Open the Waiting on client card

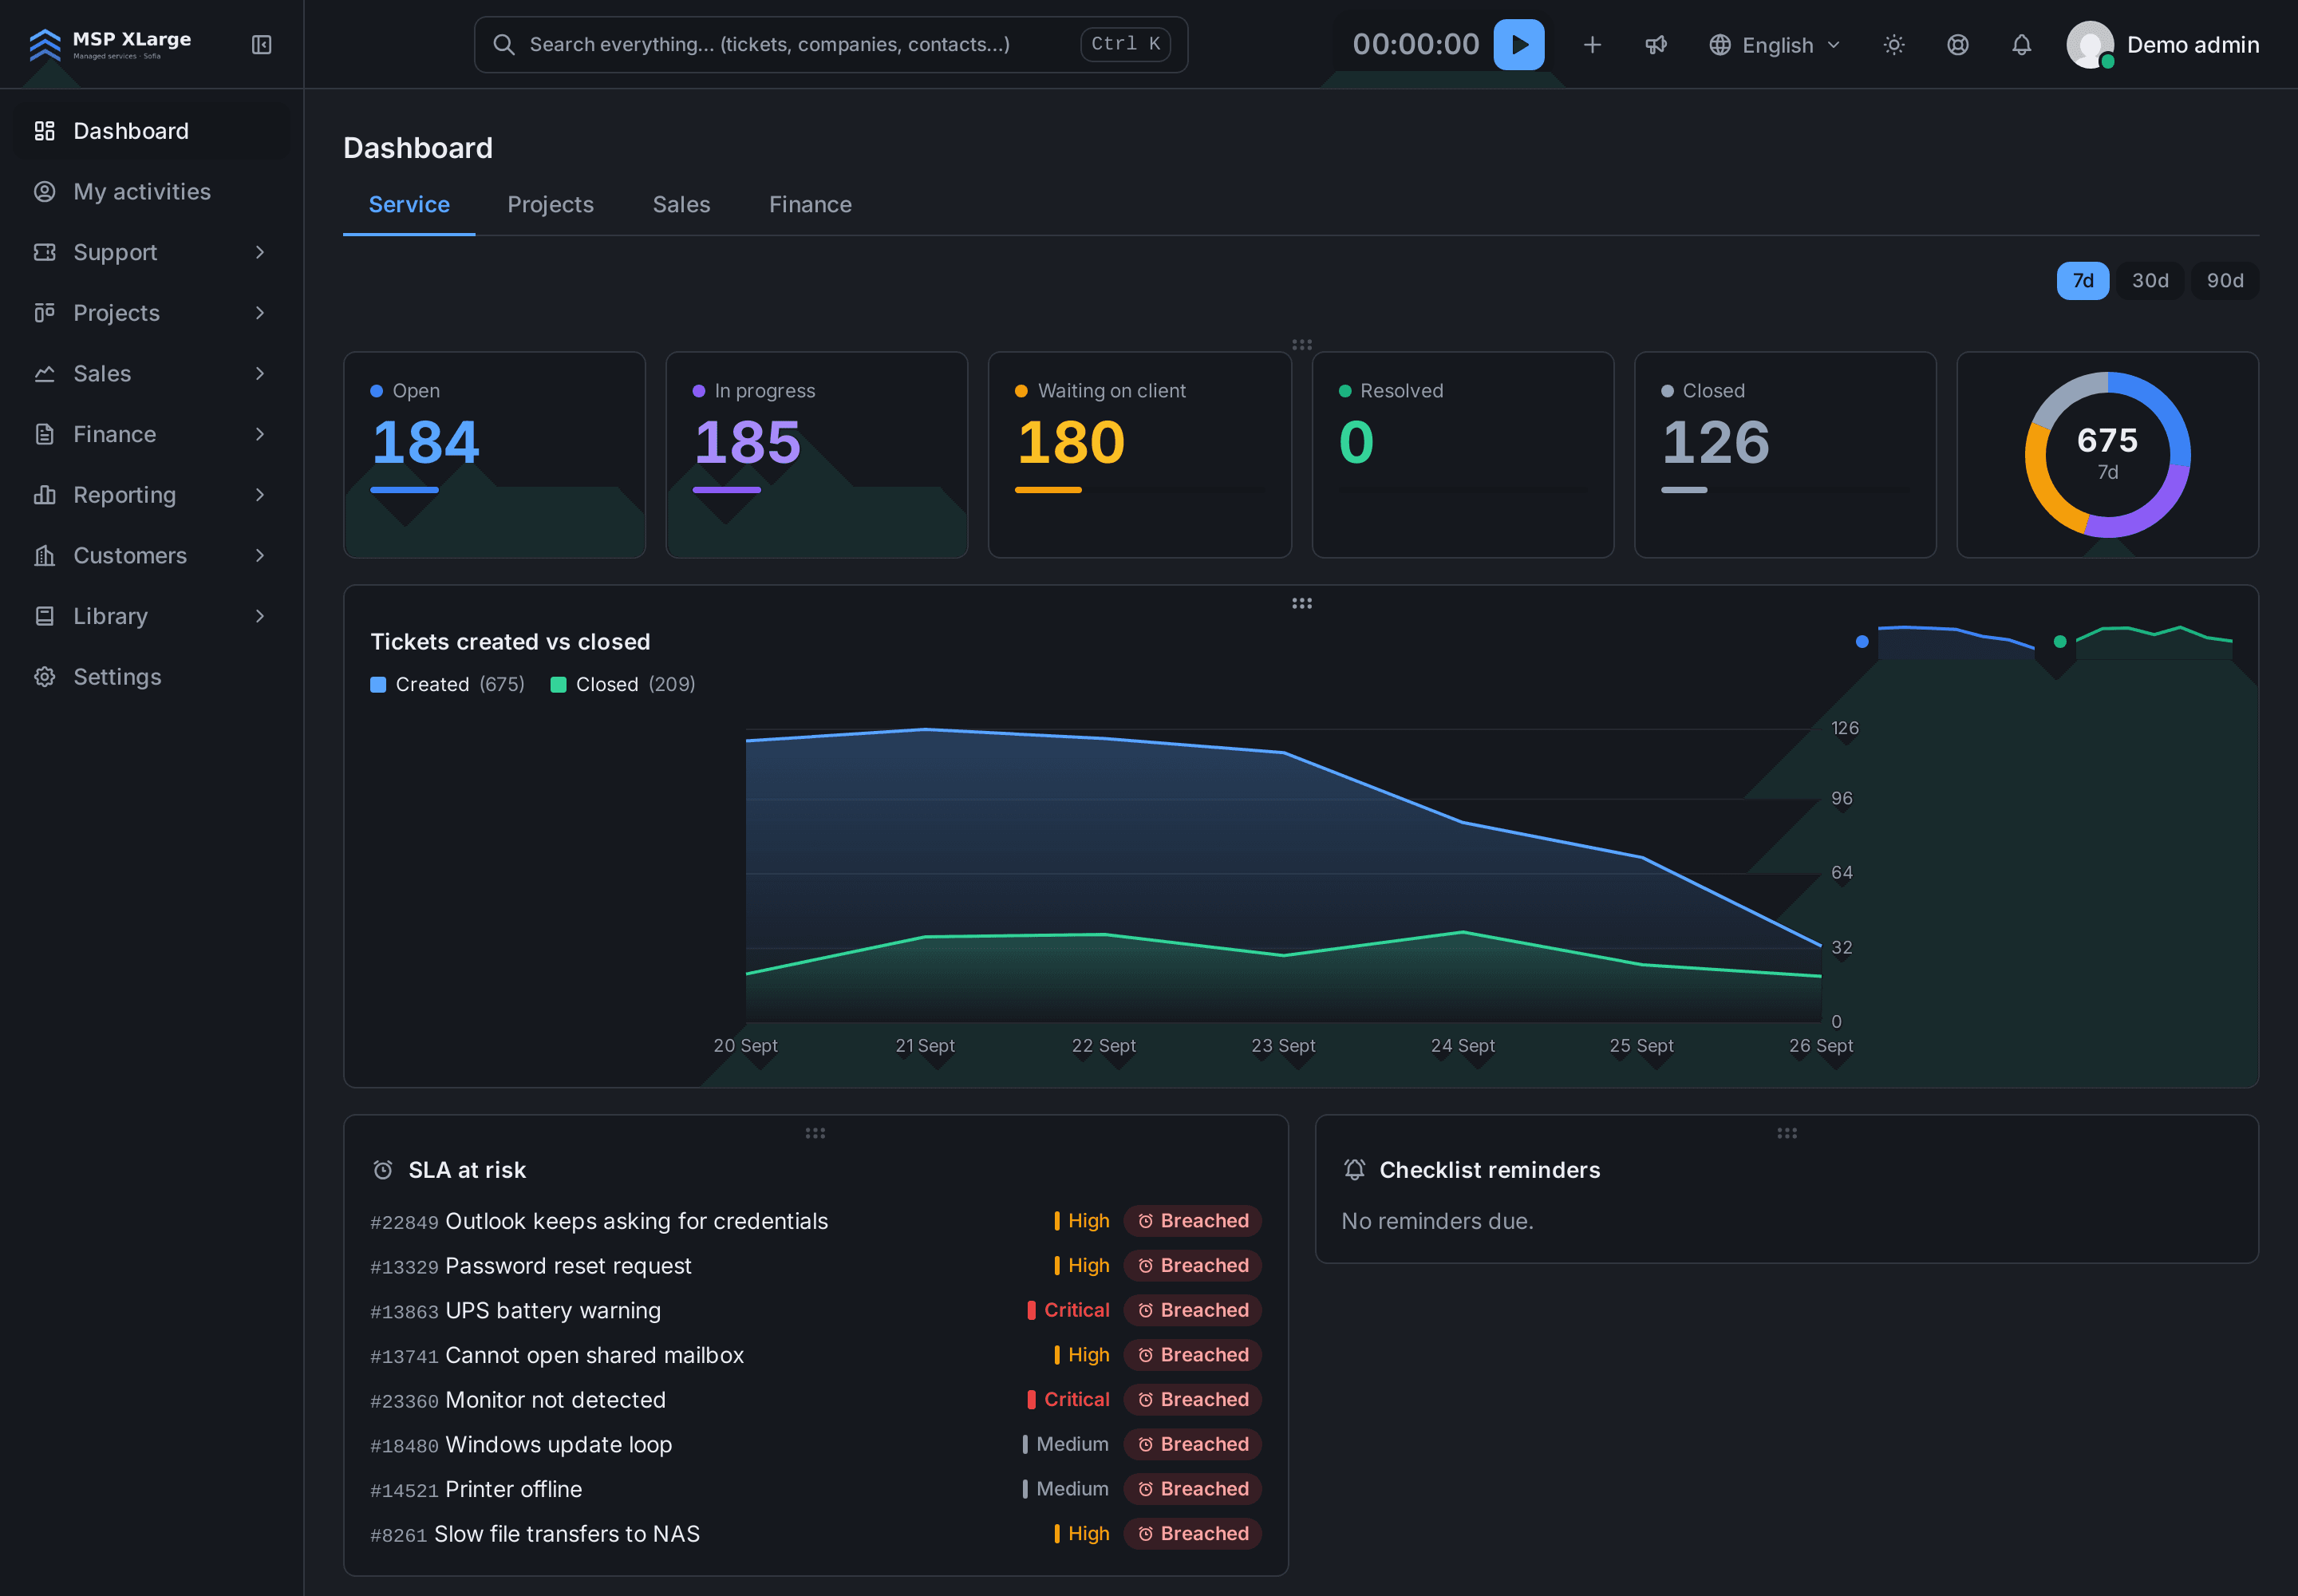(1139, 454)
